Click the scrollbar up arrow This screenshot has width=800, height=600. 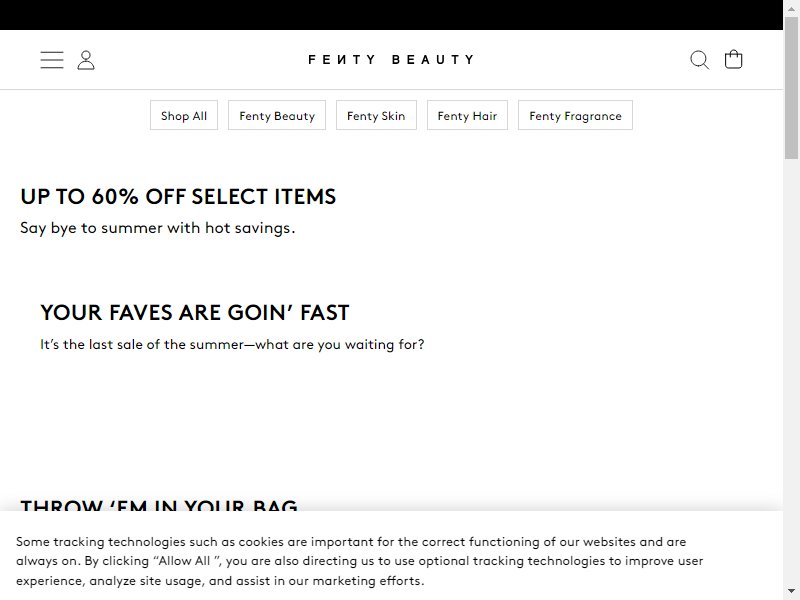click(x=791, y=7)
